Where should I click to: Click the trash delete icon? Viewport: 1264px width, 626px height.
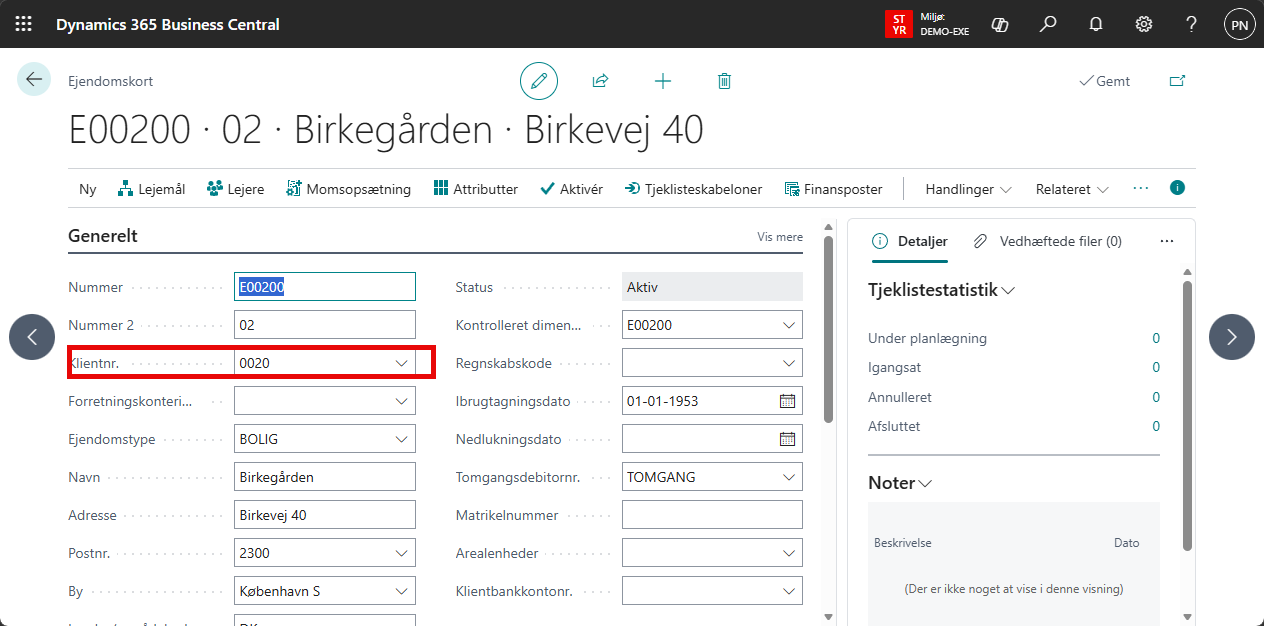(x=725, y=81)
